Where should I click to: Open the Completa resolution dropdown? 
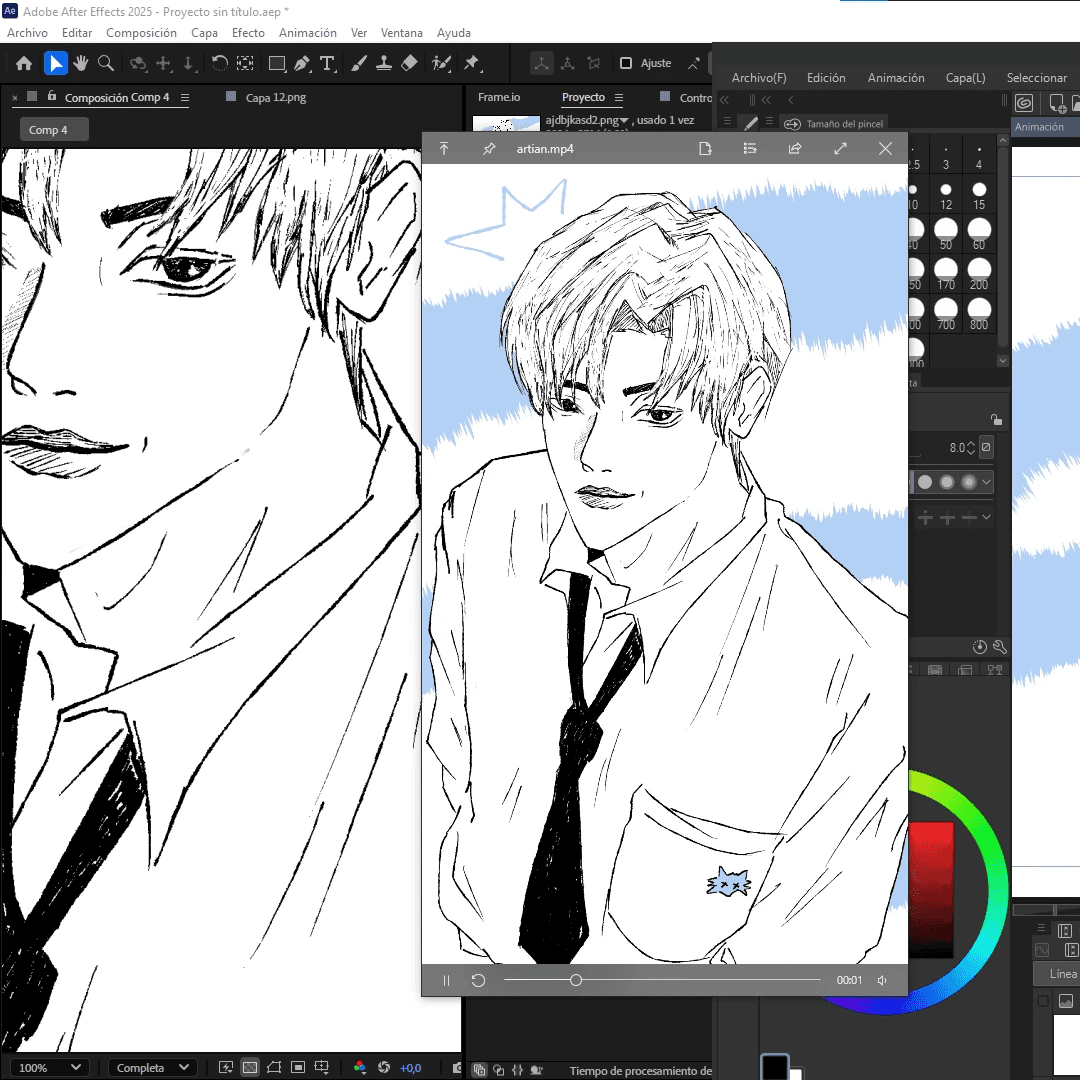tap(152, 1068)
